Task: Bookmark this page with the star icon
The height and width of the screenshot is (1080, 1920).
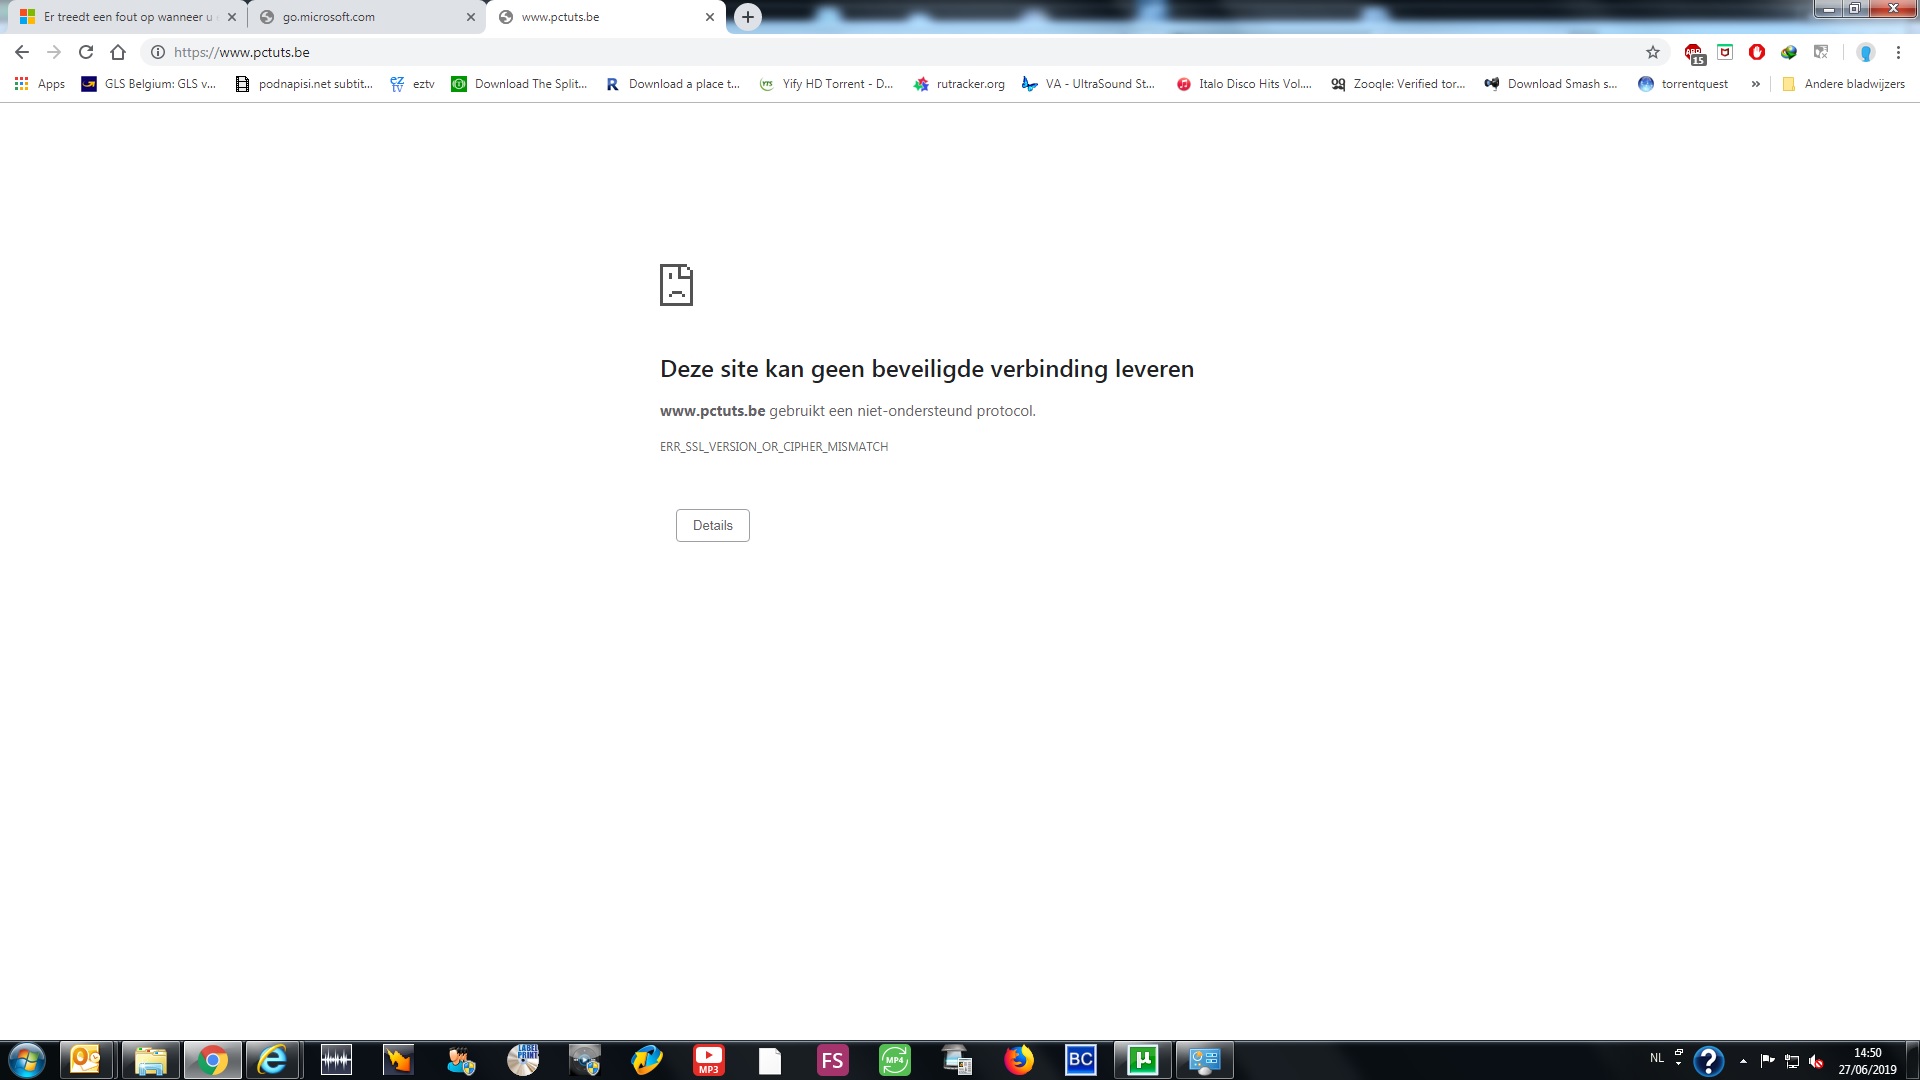Action: point(1653,52)
